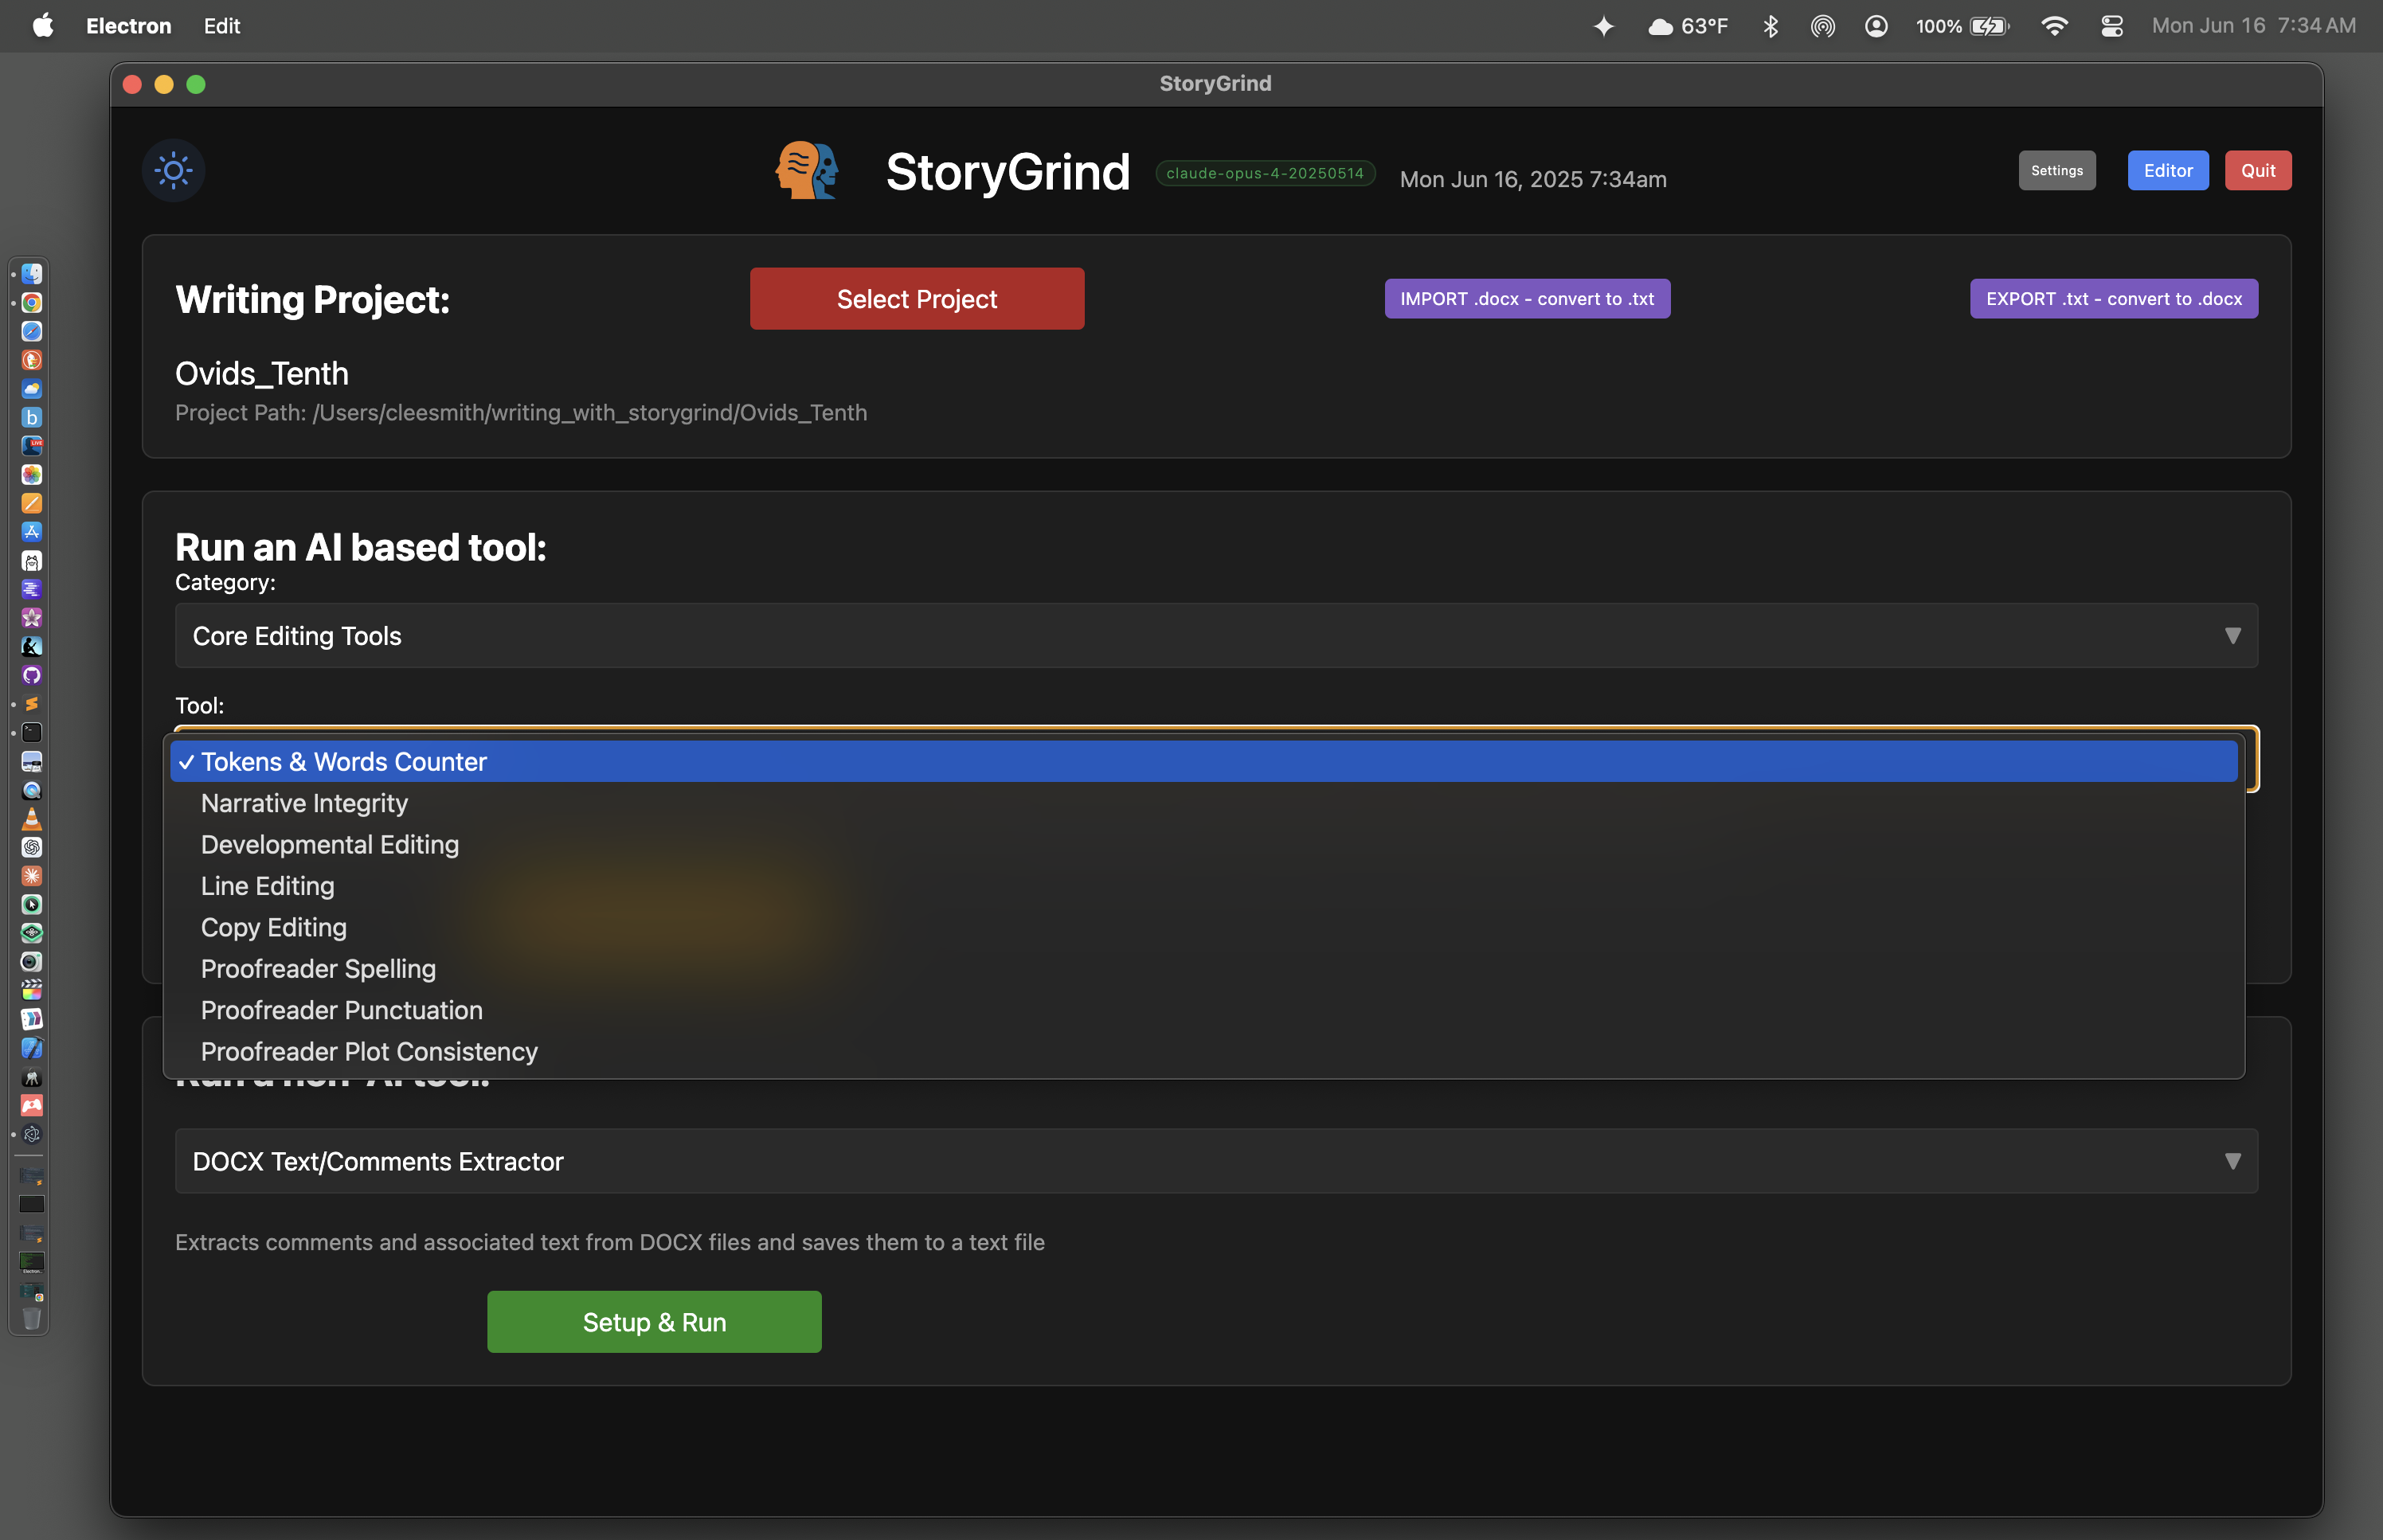Select Line Editing from the list
This screenshot has height=1540, width=2383.
(1203, 886)
